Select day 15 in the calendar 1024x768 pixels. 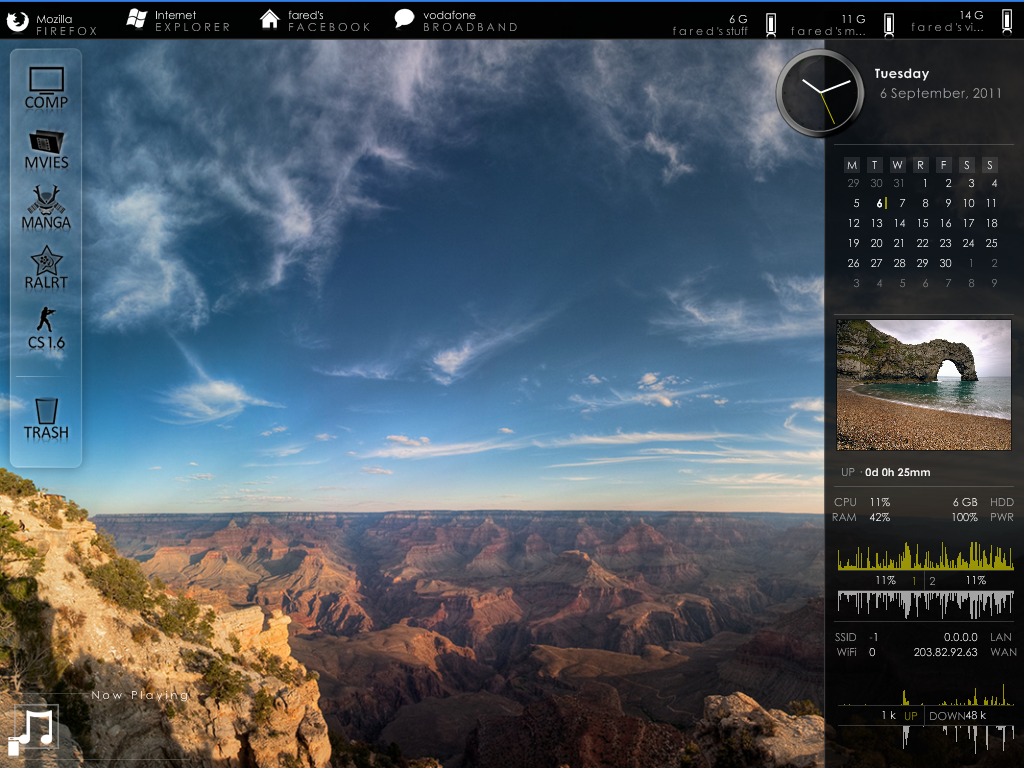[x=922, y=223]
